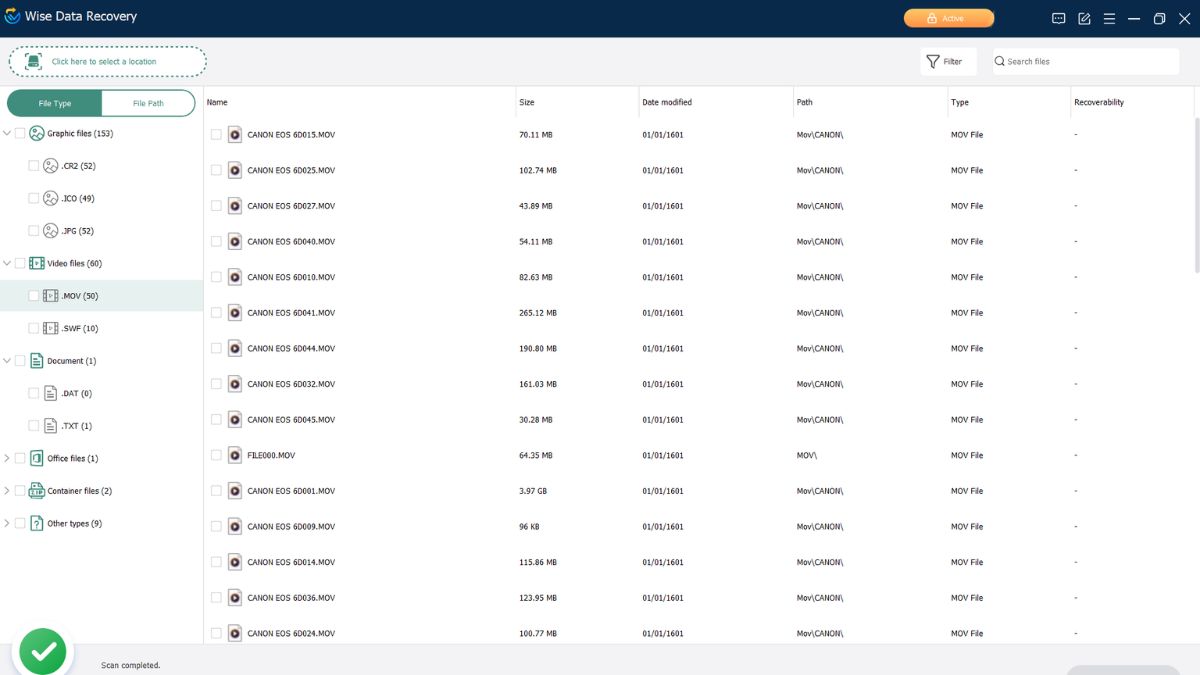Screen dimensions: 1200x675
Task: Click the Wise Data Recovery logo icon
Action: point(13,17)
